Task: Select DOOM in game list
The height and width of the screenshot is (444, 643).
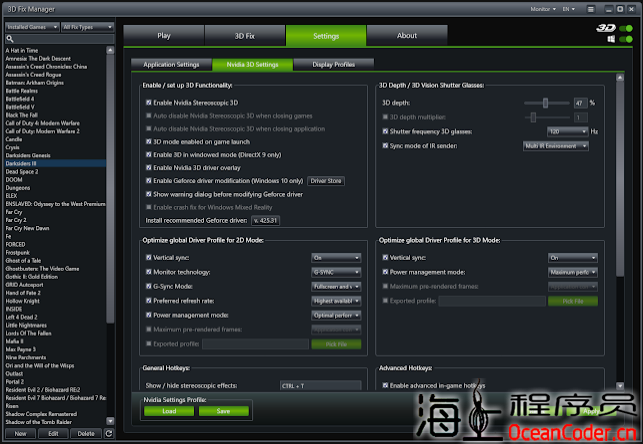Action: tap(55, 180)
